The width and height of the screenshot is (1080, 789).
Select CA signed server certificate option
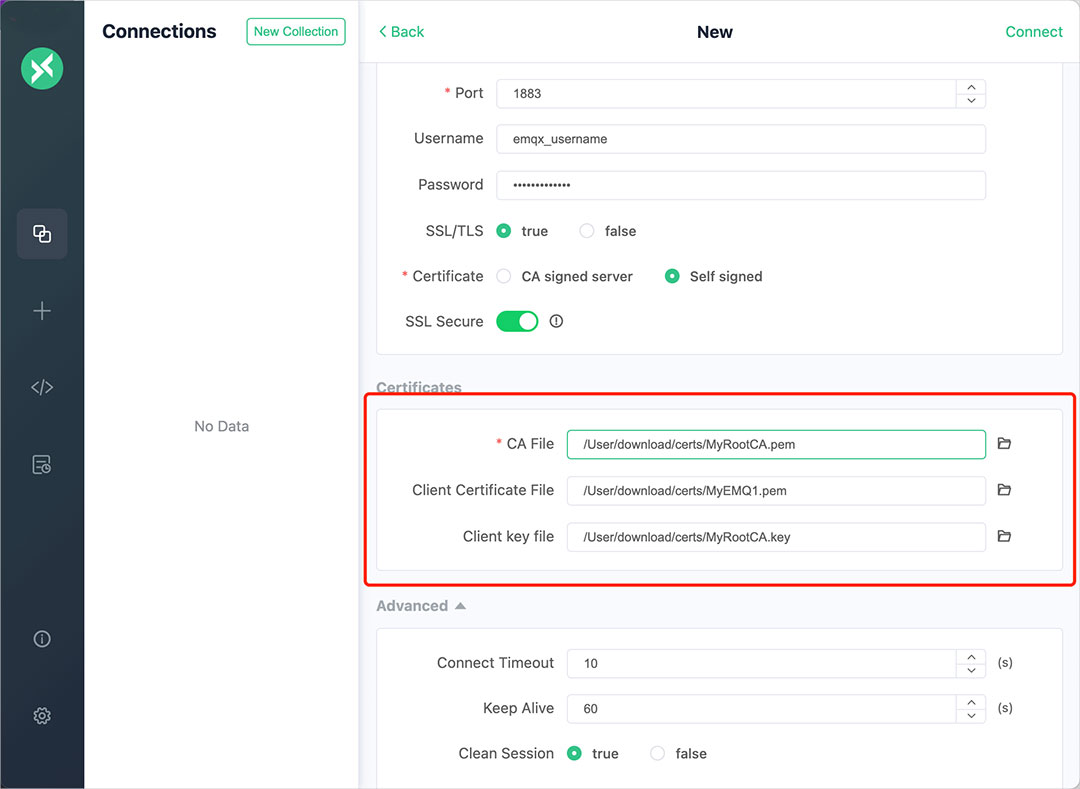[x=505, y=277]
